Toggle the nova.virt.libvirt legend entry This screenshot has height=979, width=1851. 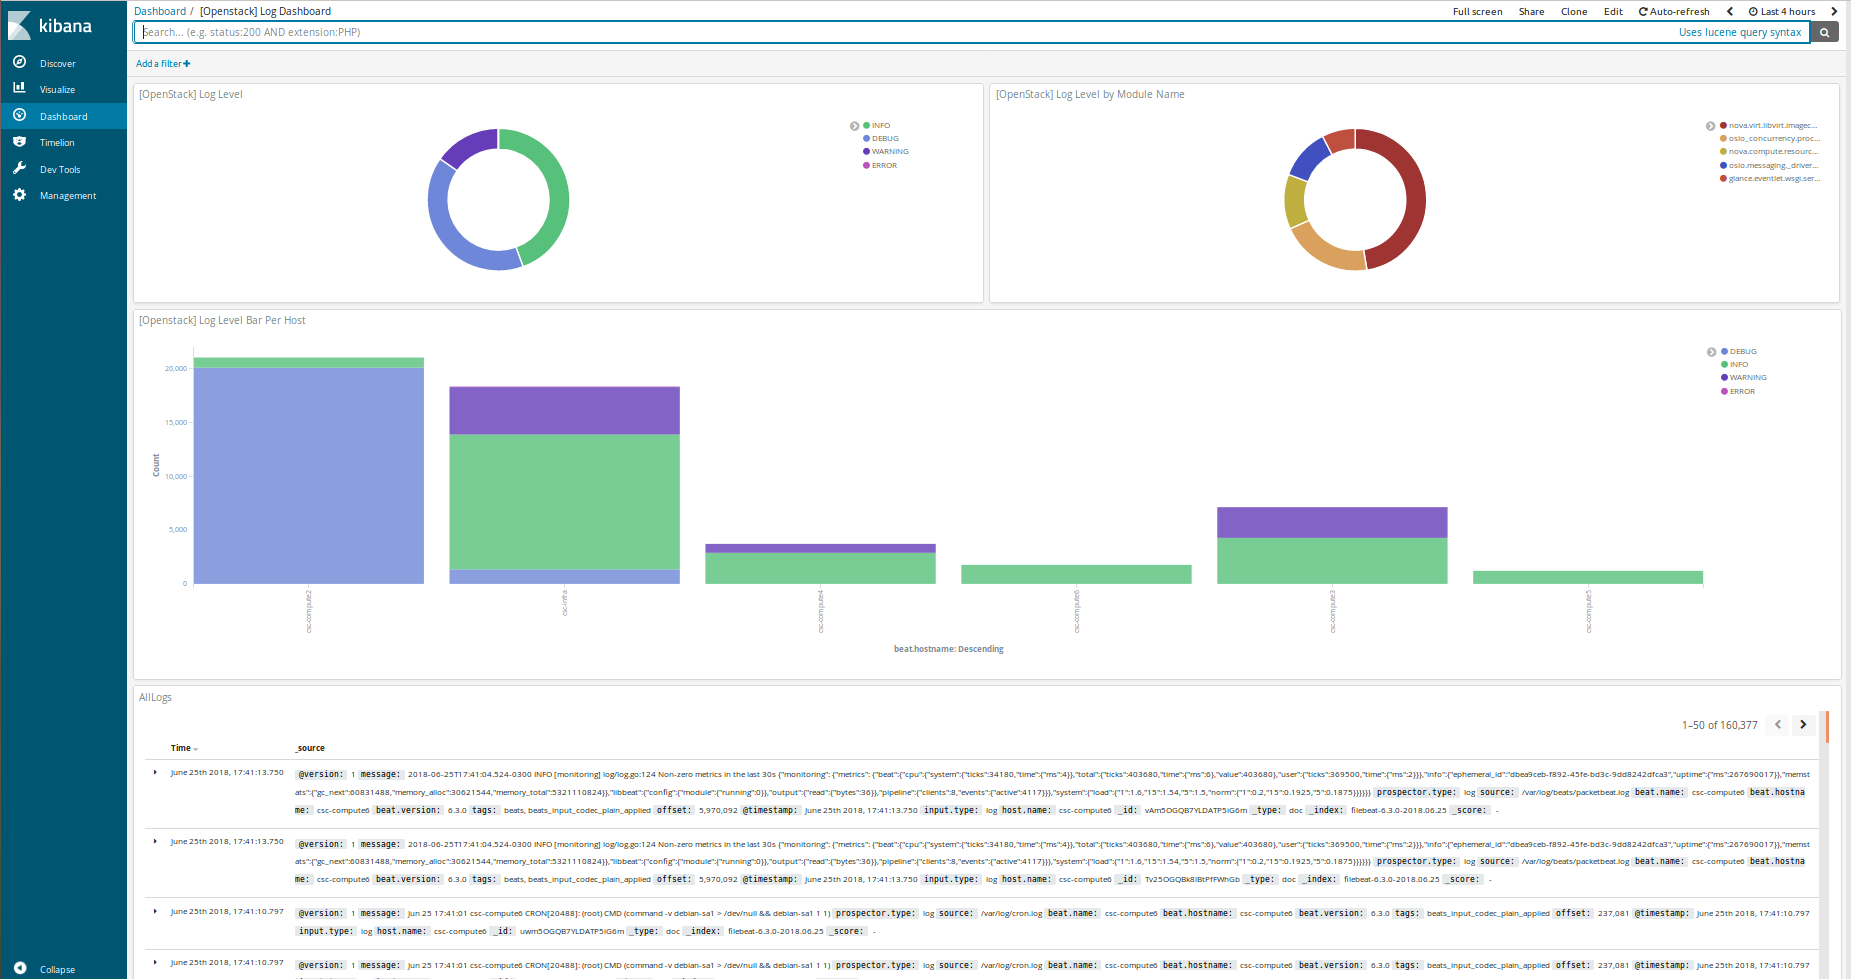tap(1770, 125)
